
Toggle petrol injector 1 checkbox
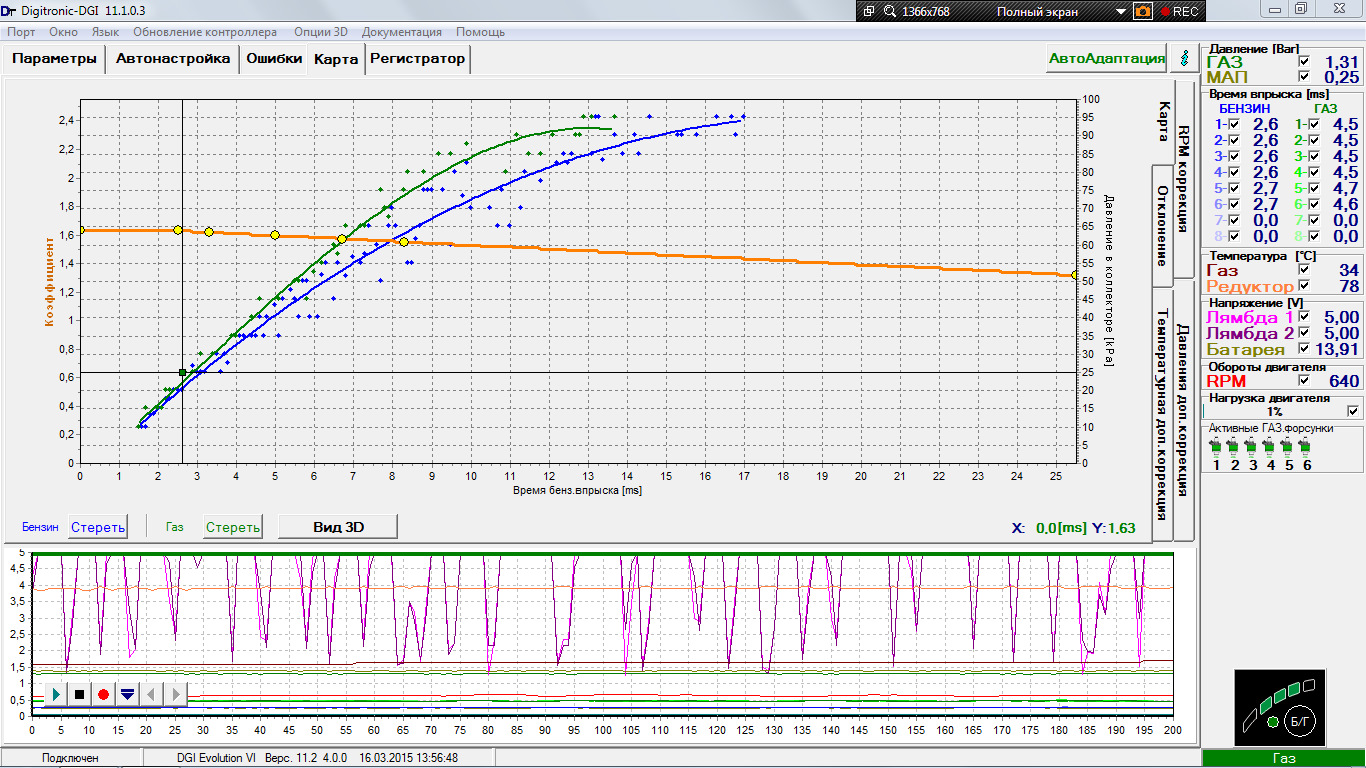pos(1234,124)
